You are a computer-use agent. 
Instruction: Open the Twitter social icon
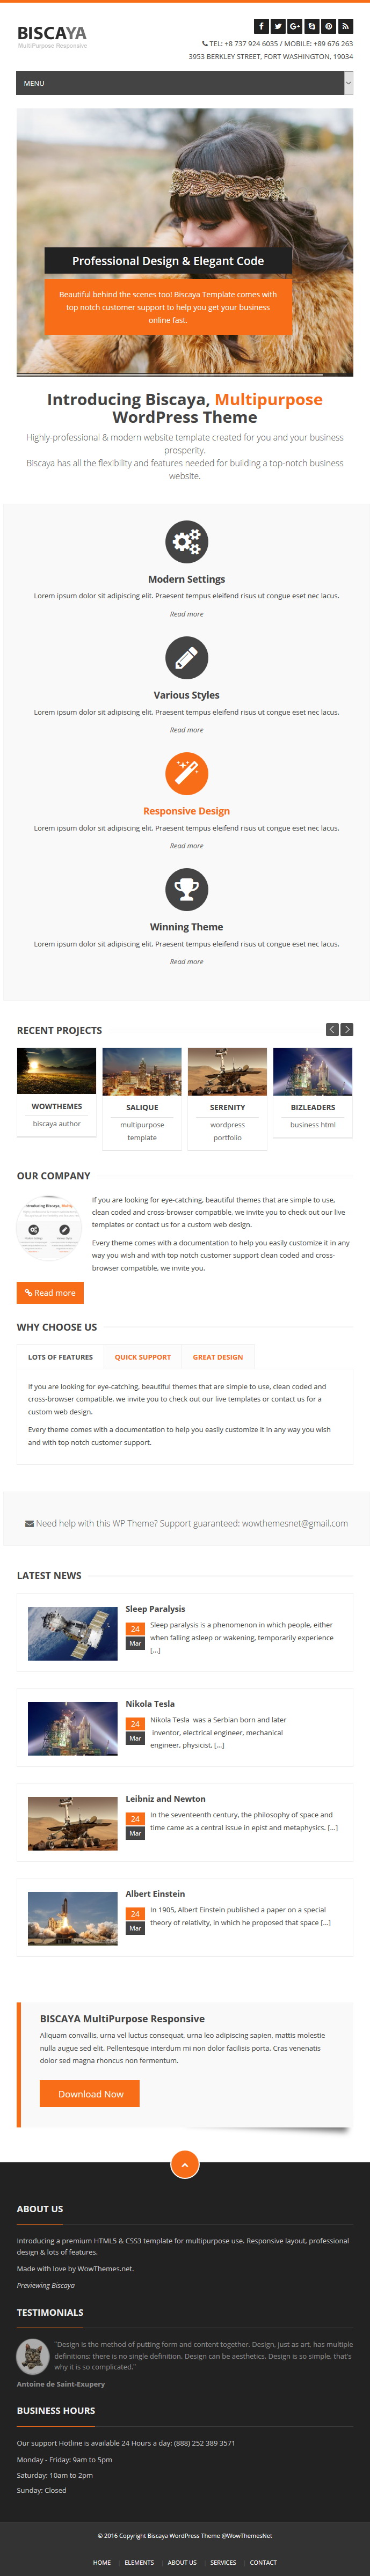click(x=278, y=26)
